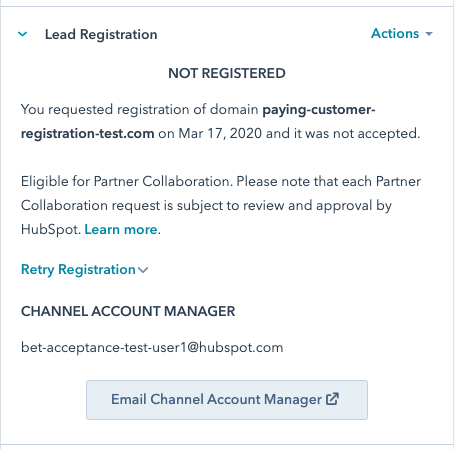Image resolution: width=455 pixels, height=449 pixels.
Task: Click the external link icon on email button
Action: point(332,399)
